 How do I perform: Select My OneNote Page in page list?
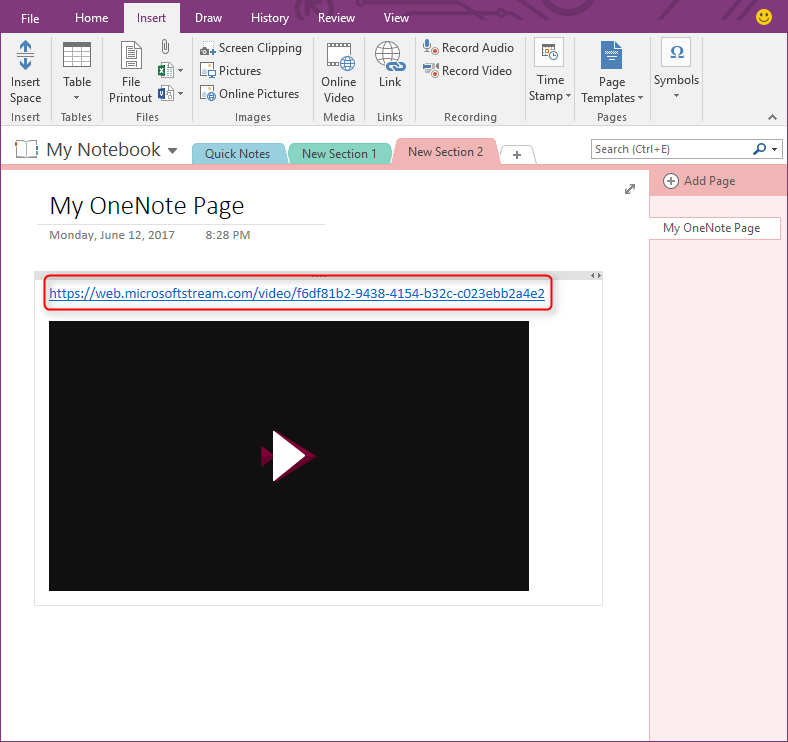point(714,228)
